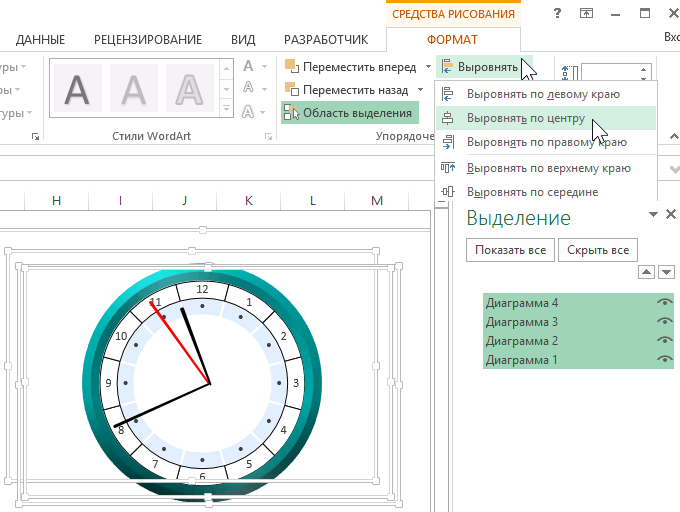Click Выровнять по левому краю icon
The image size is (680, 512).
(447, 94)
